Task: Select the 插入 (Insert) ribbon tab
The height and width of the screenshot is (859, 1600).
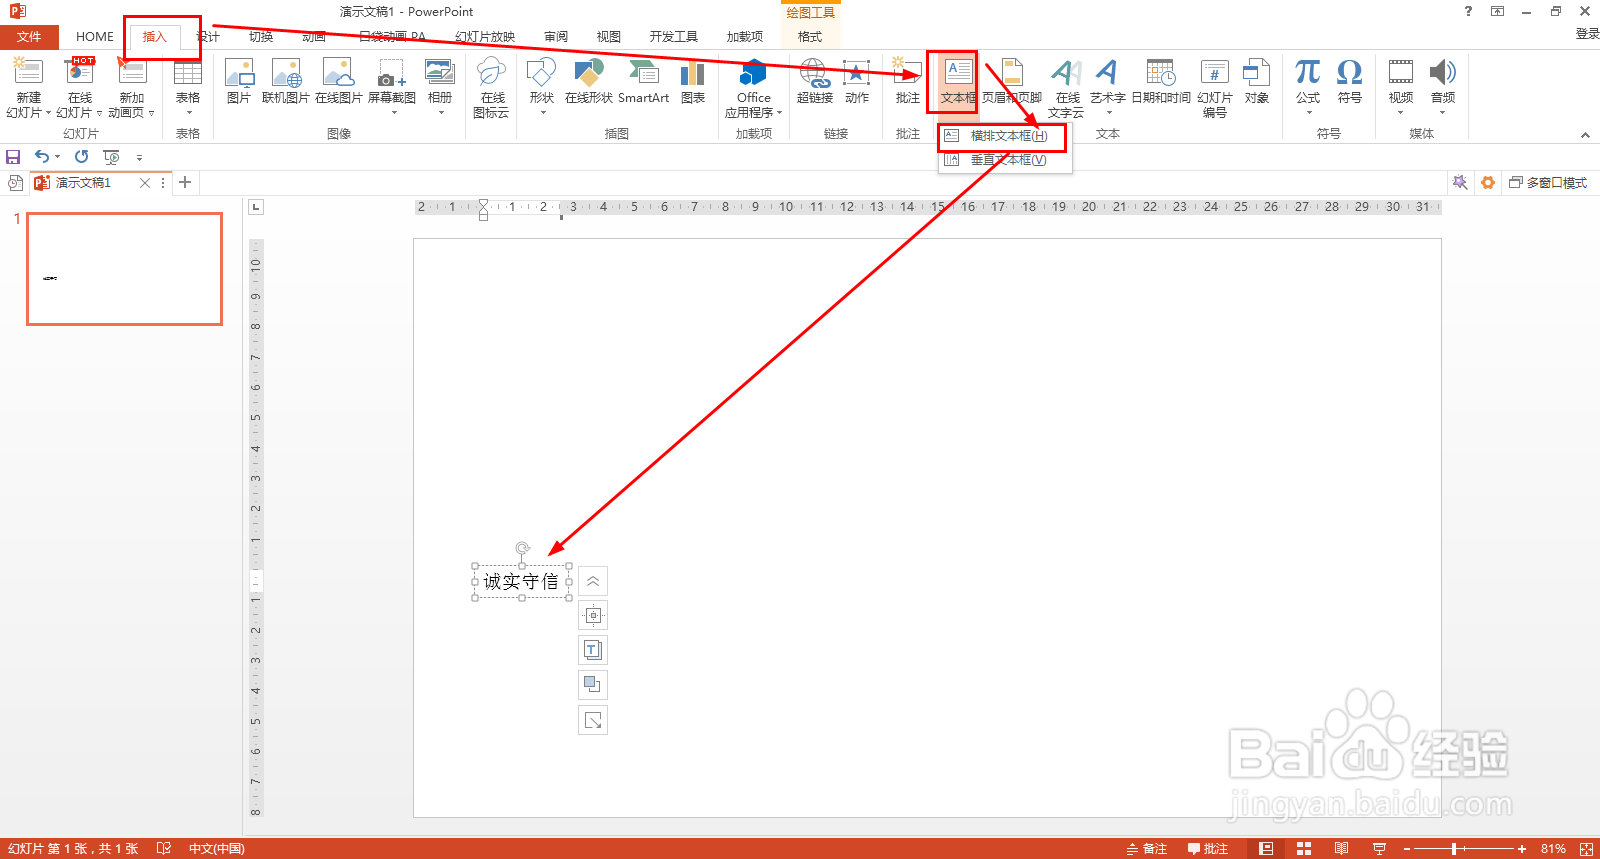Action: tap(154, 37)
